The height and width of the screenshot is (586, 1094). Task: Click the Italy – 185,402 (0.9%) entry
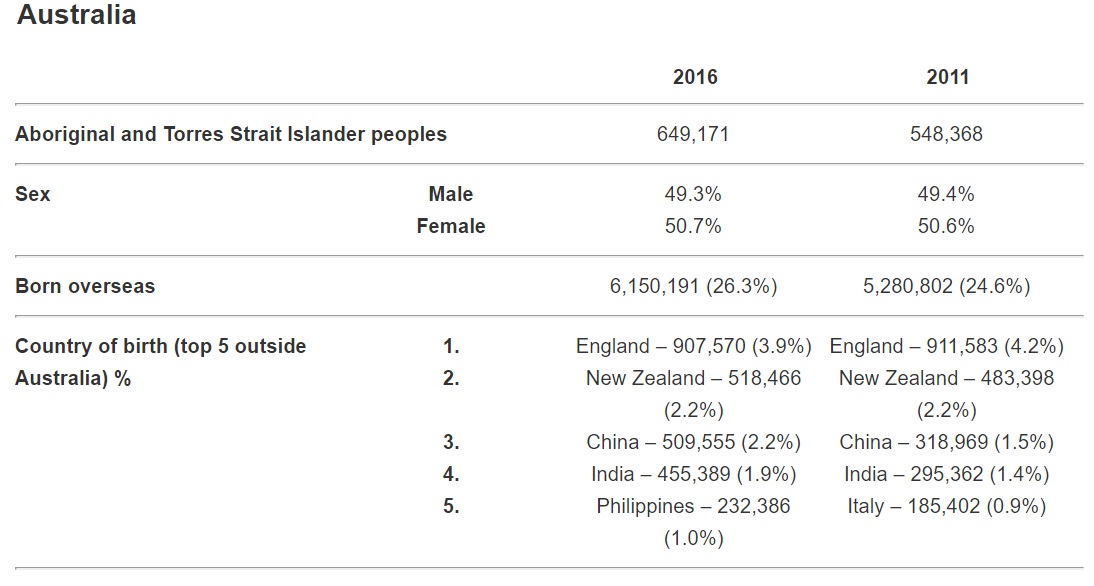[946, 506]
